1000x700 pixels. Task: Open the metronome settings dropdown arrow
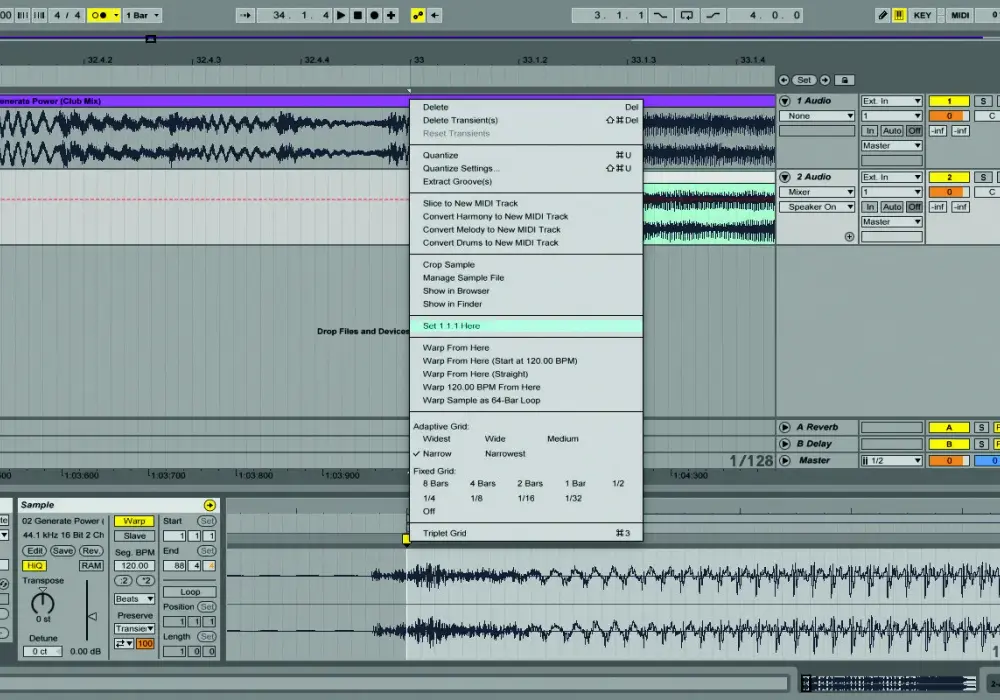coord(115,15)
